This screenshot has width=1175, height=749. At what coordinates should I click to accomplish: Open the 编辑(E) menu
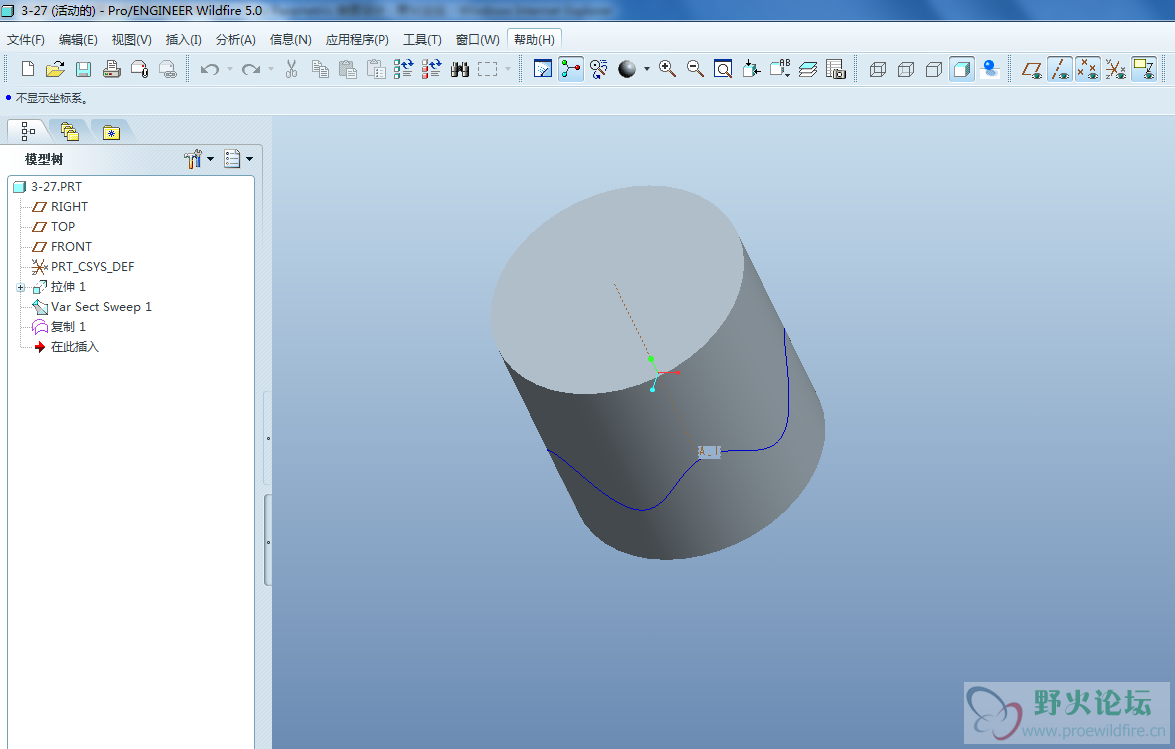tap(78, 40)
